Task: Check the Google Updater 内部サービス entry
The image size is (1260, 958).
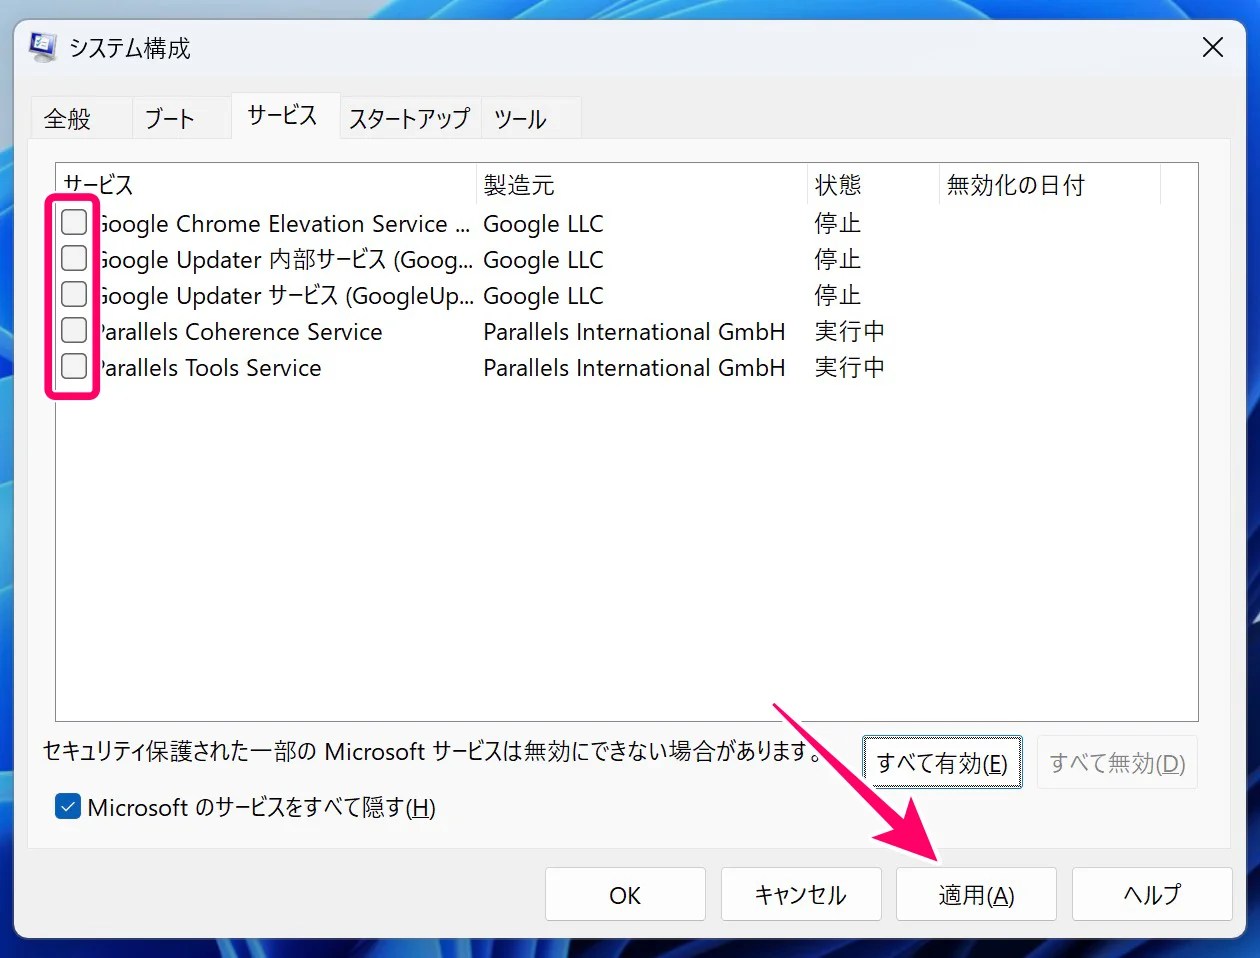Action: click(74, 258)
